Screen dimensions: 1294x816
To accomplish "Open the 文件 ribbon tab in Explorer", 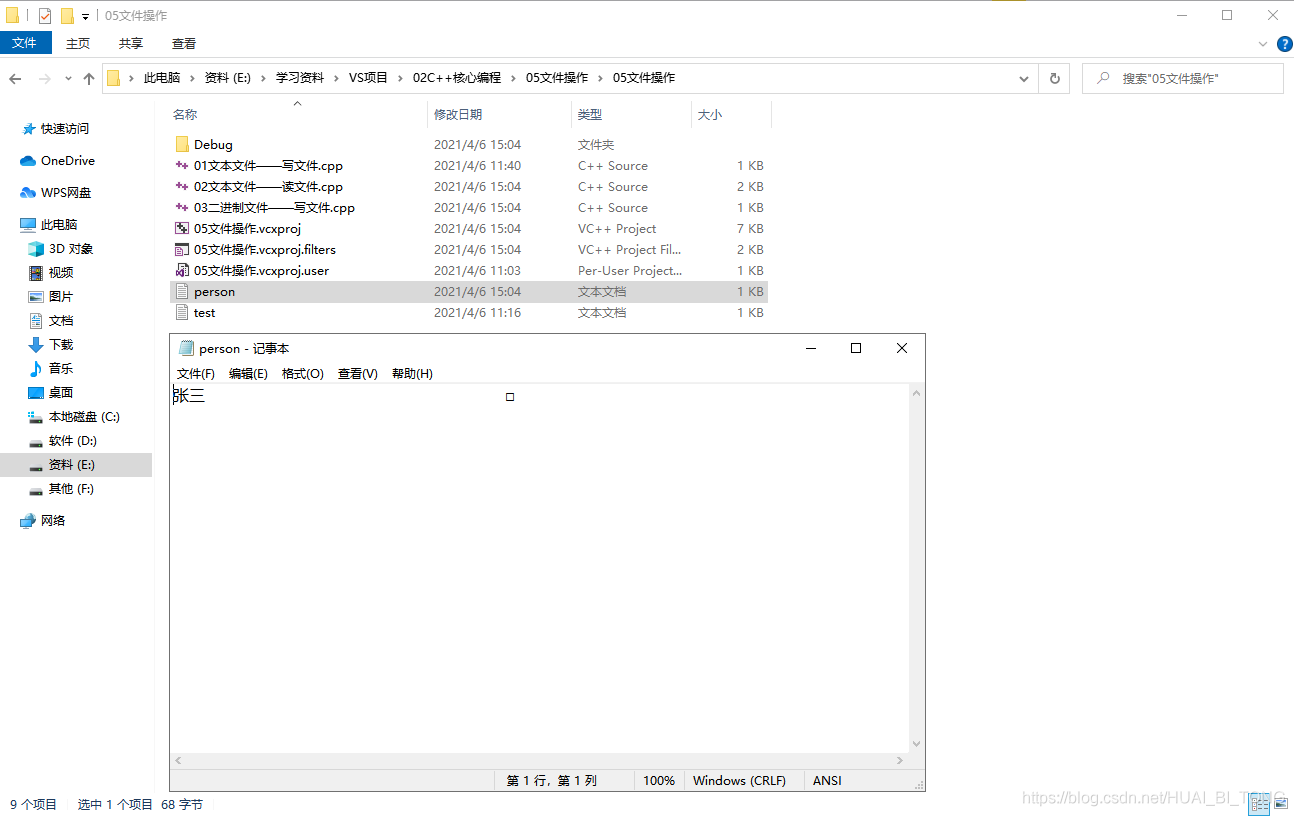I will (x=24, y=43).
